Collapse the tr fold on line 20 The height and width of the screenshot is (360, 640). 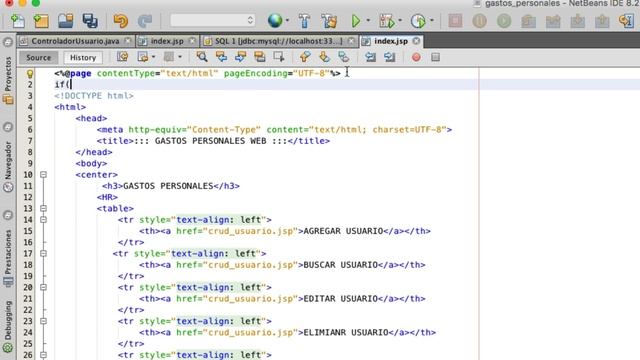[x=43, y=287]
